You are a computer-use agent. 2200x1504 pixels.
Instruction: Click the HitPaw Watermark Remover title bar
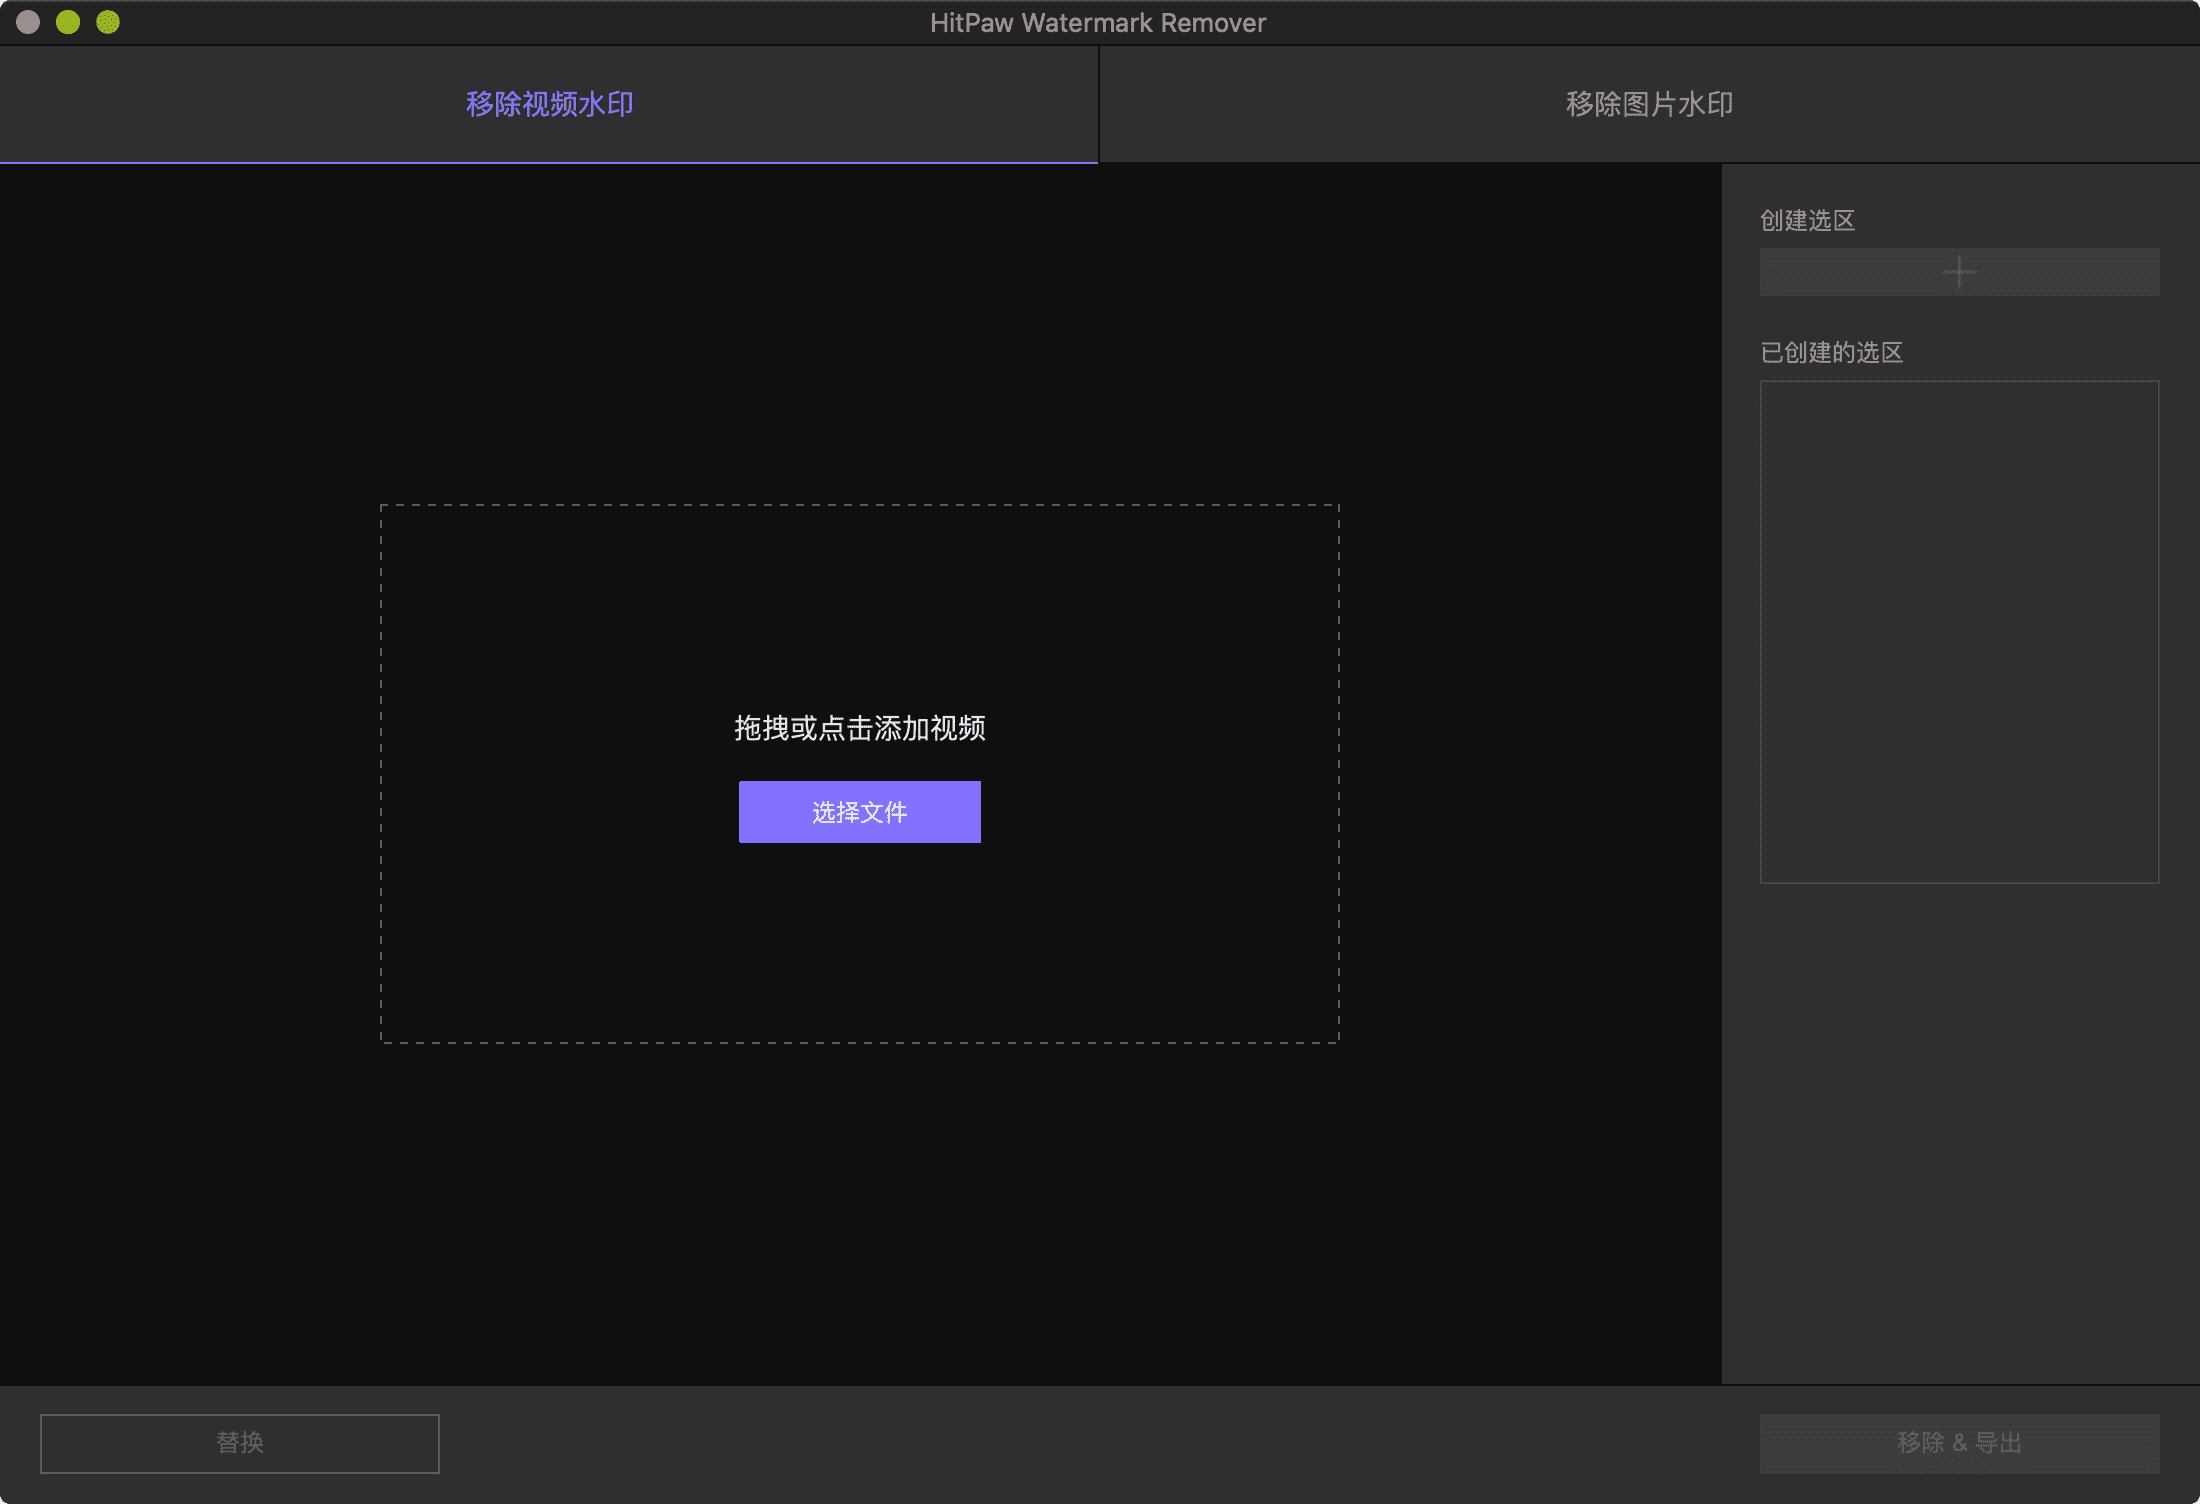(x=1098, y=21)
